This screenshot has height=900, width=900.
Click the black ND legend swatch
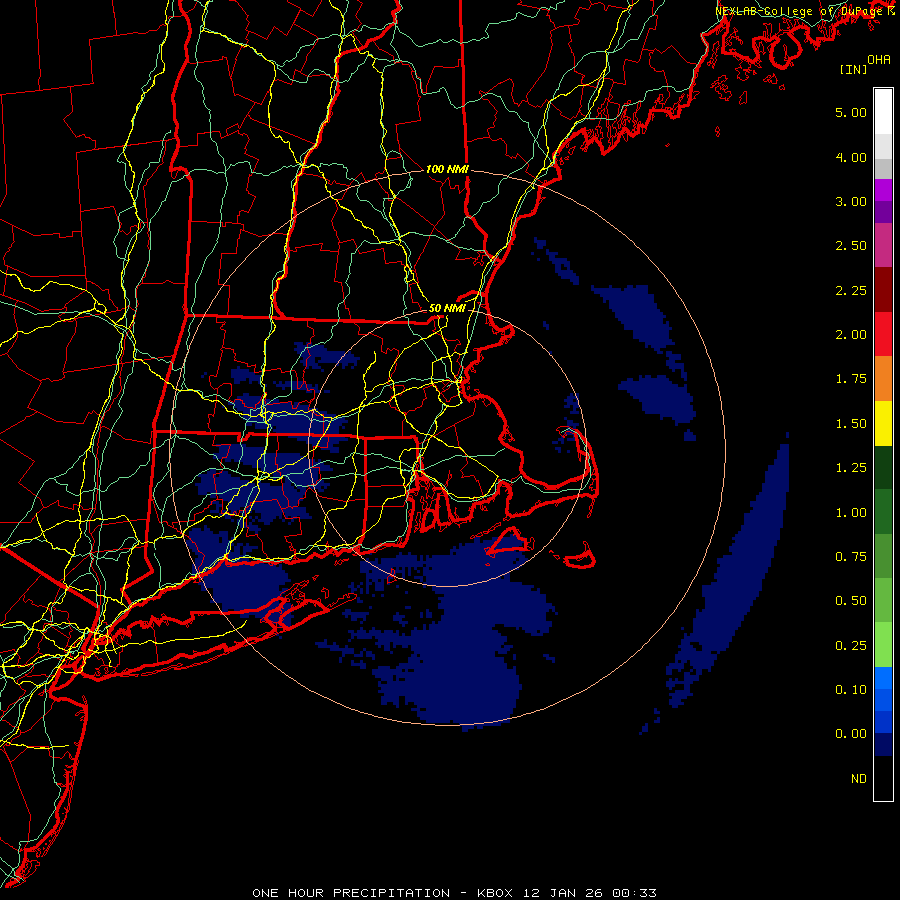click(883, 778)
